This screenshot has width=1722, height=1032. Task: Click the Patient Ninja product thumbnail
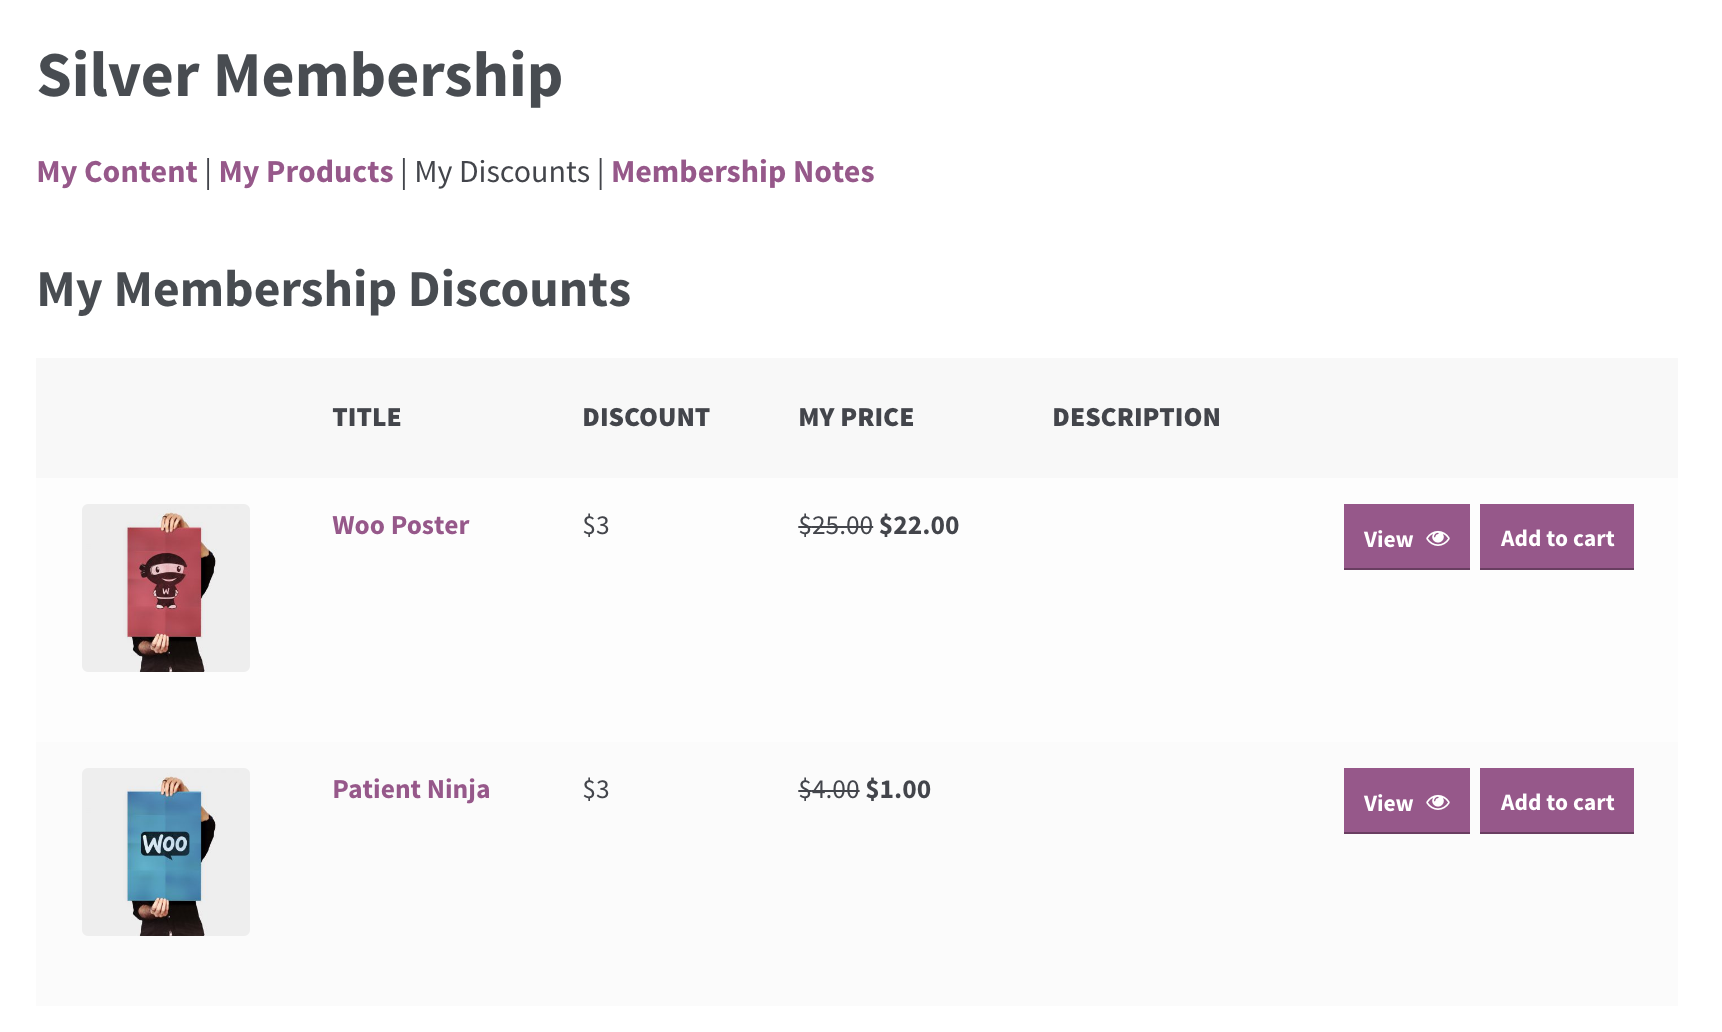point(166,852)
